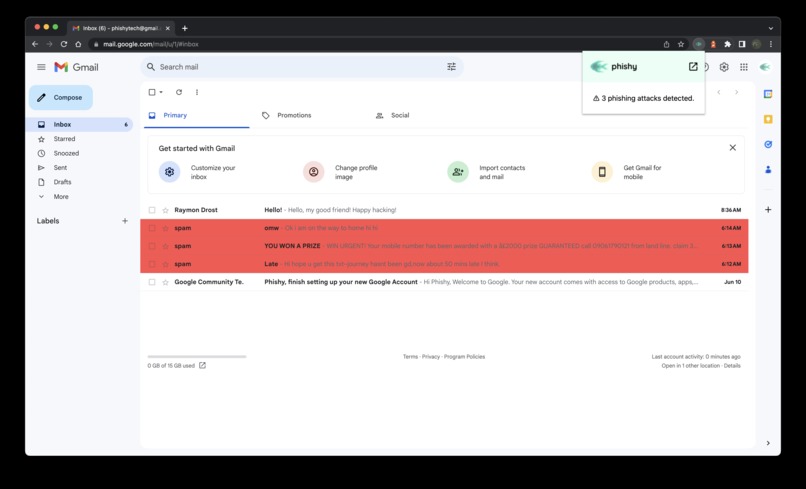Star the spam 'Late' email

166,264
